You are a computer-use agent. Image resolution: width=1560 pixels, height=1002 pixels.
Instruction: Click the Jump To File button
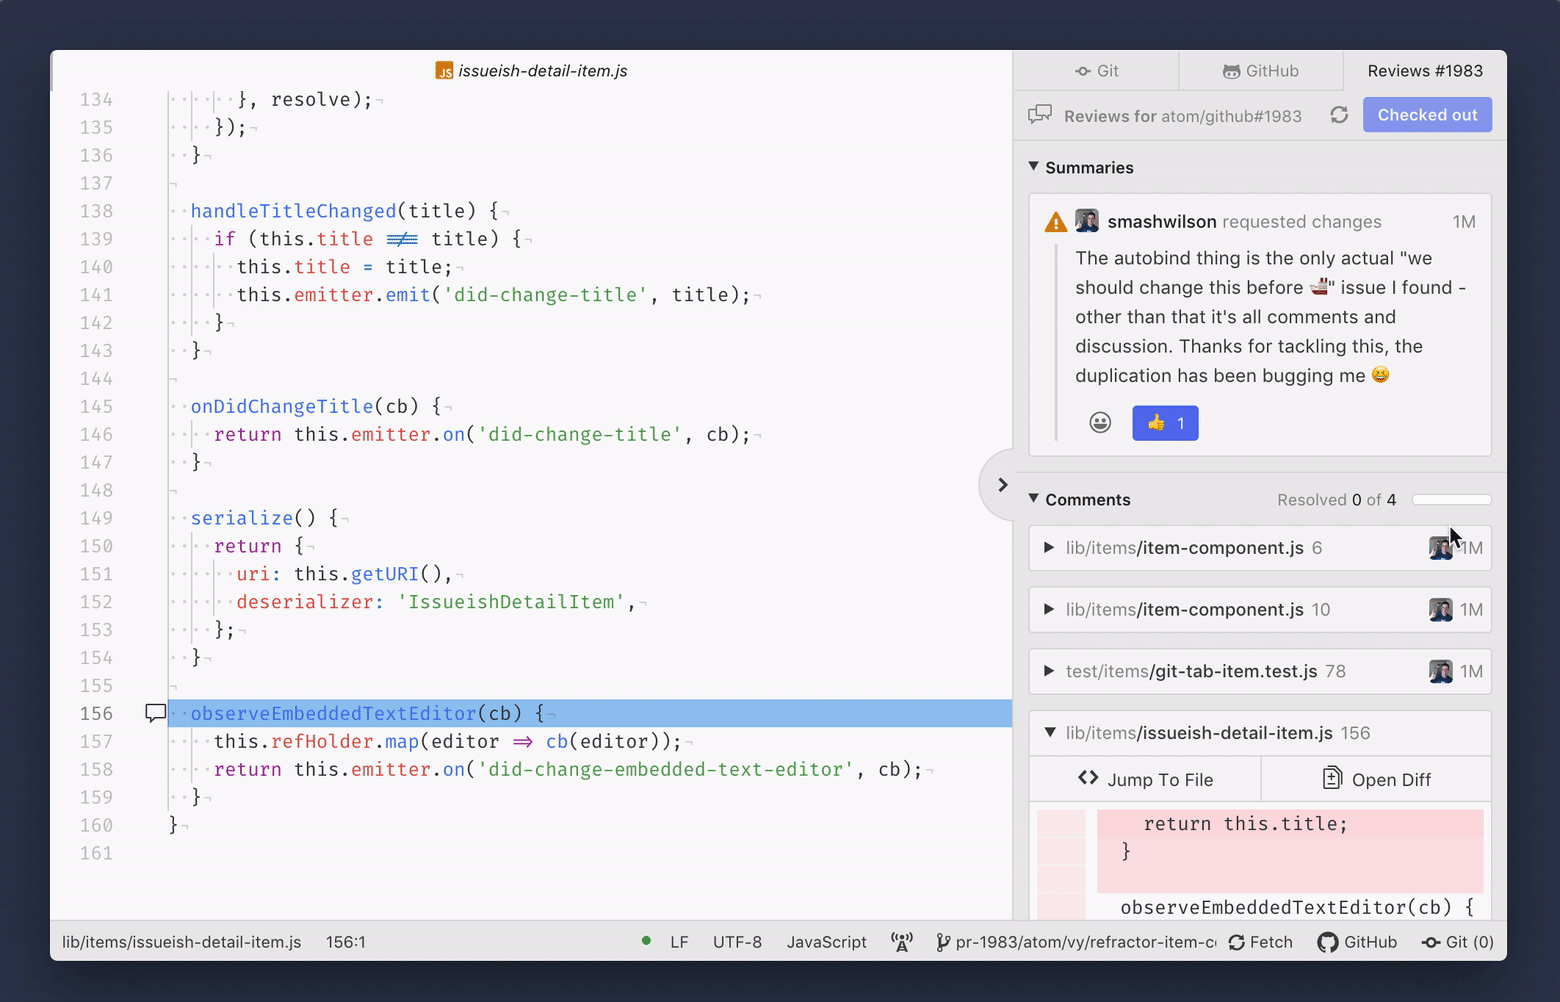click(x=1145, y=779)
